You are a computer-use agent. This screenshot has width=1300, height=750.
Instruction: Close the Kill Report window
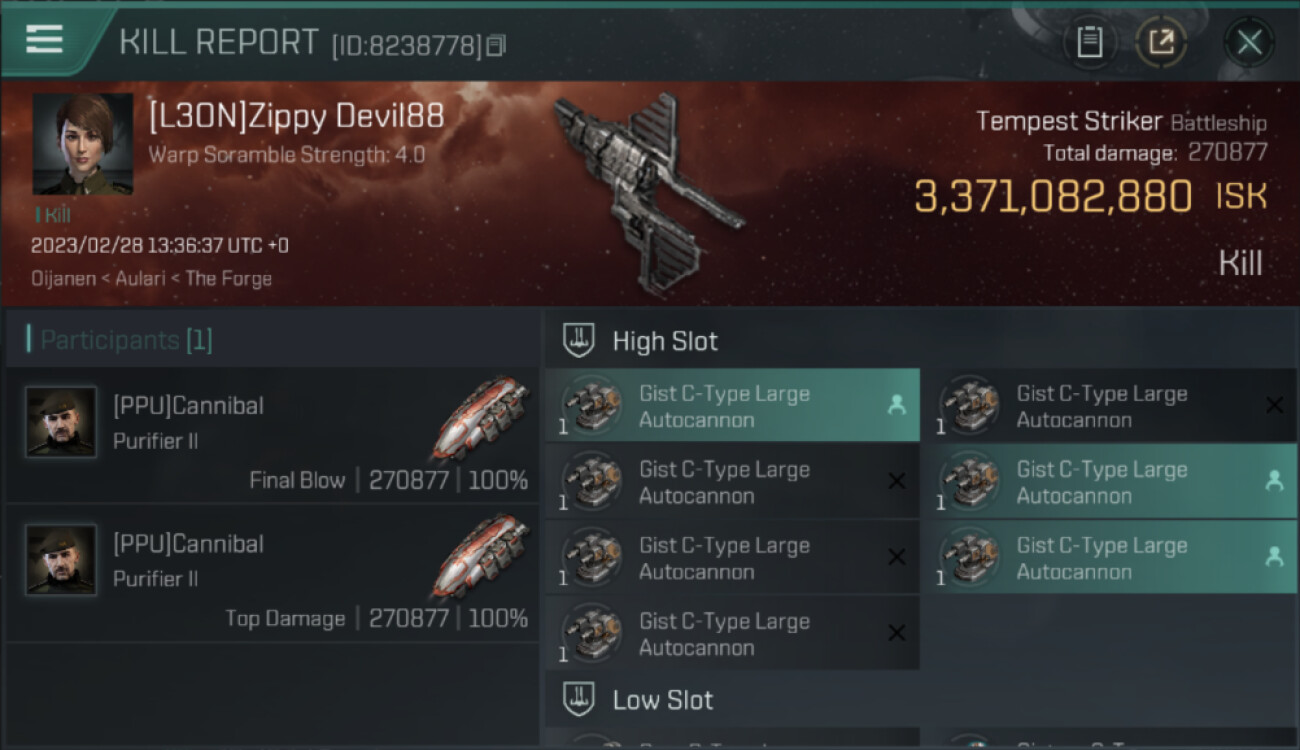(x=1249, y=42)
